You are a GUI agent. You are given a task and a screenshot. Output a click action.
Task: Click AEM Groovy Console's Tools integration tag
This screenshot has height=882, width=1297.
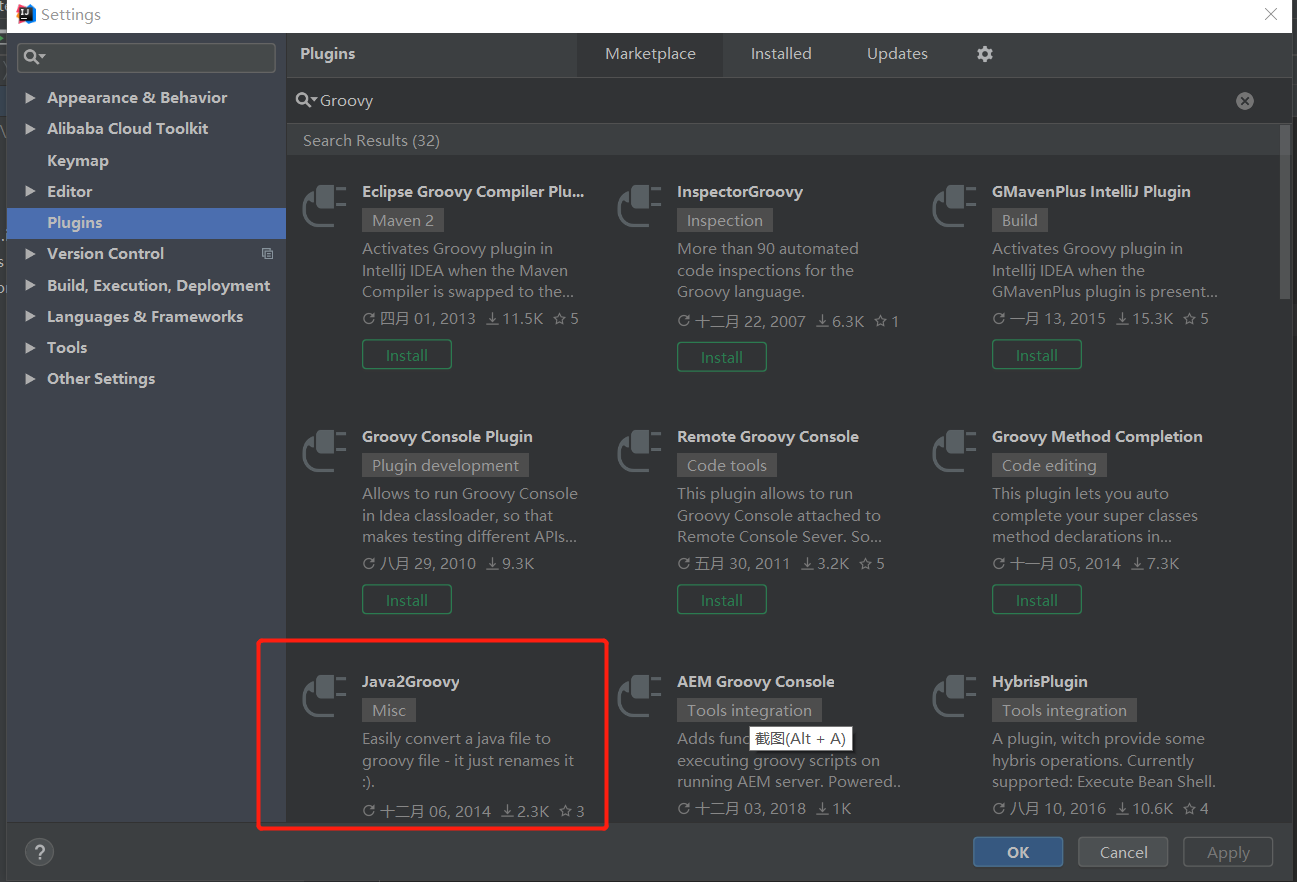point(750,710)
